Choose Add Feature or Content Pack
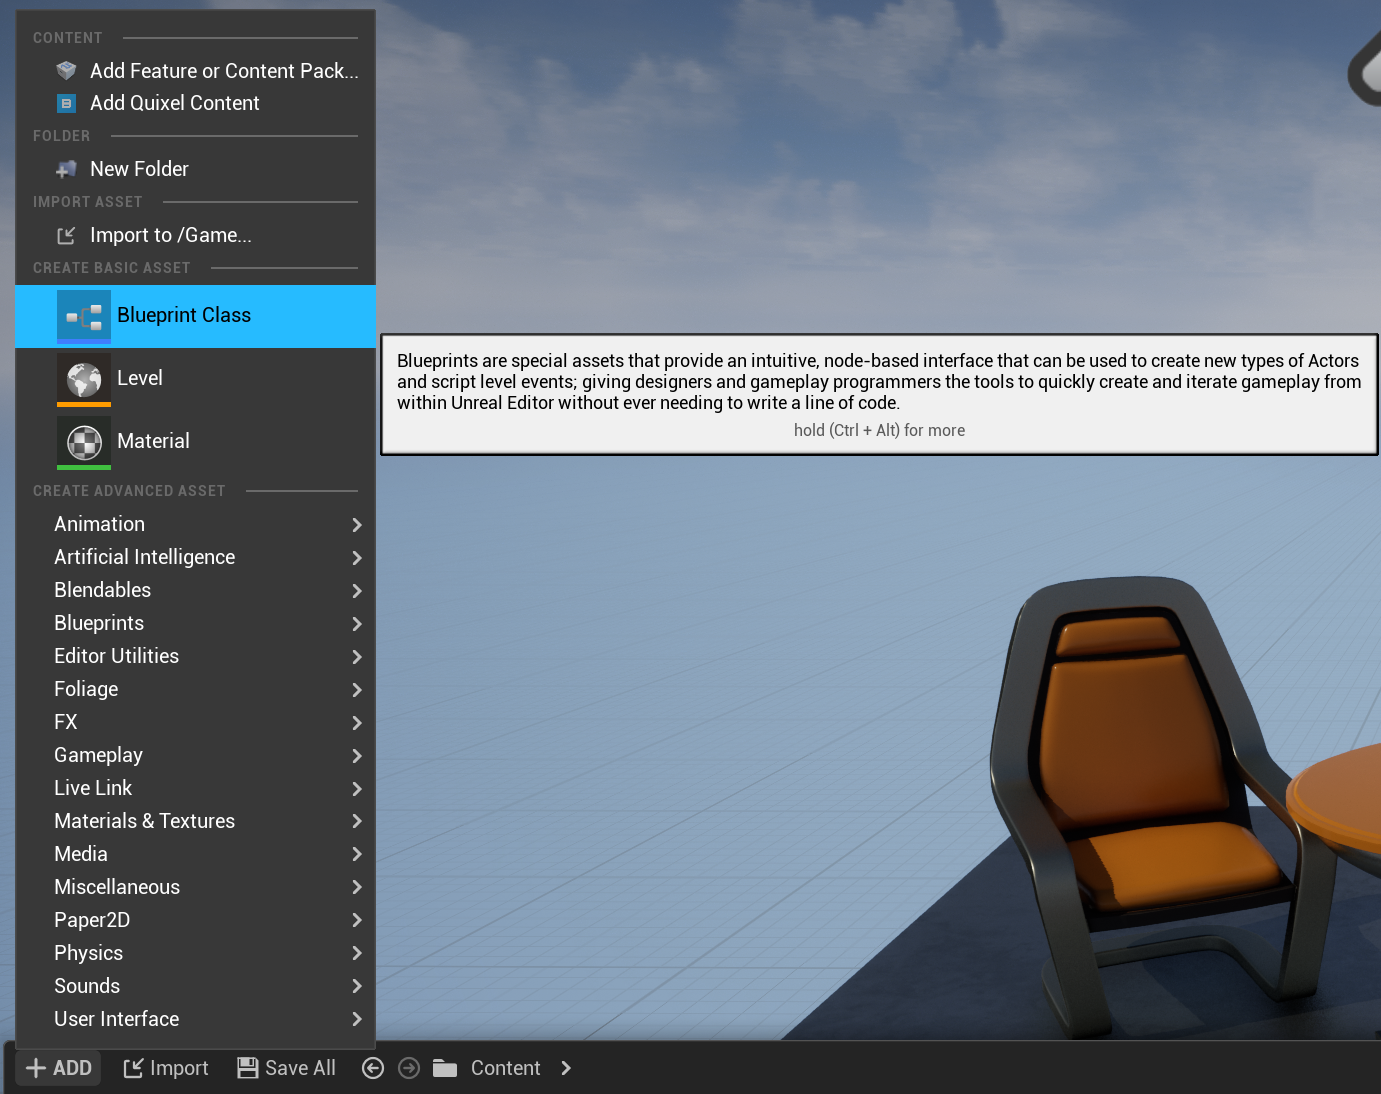Image resolution: width=1381 pixels, height=1094 pixels. tap(196, 71)
